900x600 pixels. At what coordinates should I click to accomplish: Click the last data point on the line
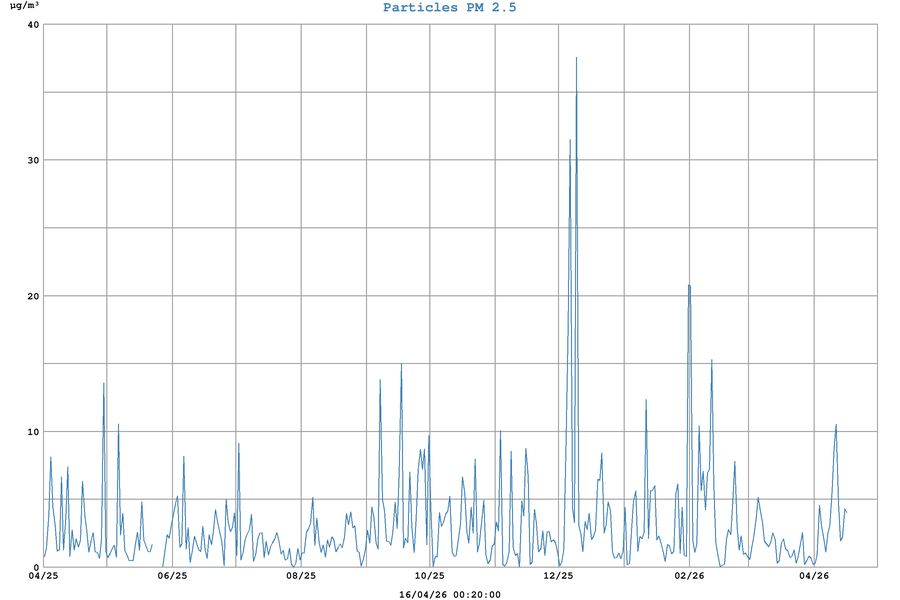(847, 513)
